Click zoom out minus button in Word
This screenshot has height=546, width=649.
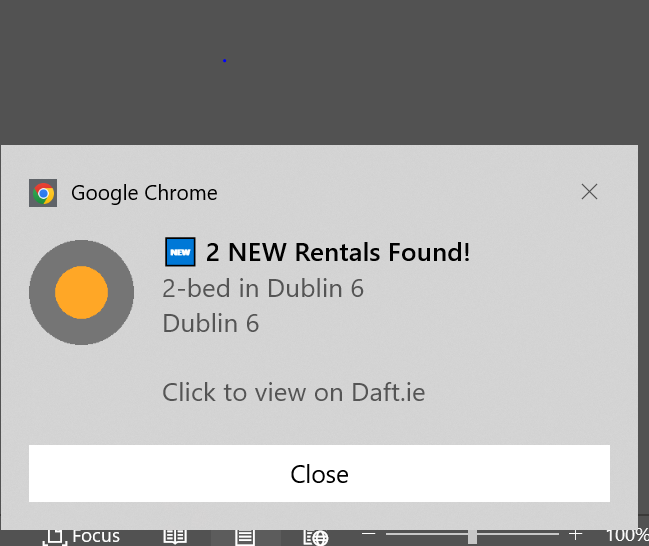click(x=368, y=534)
